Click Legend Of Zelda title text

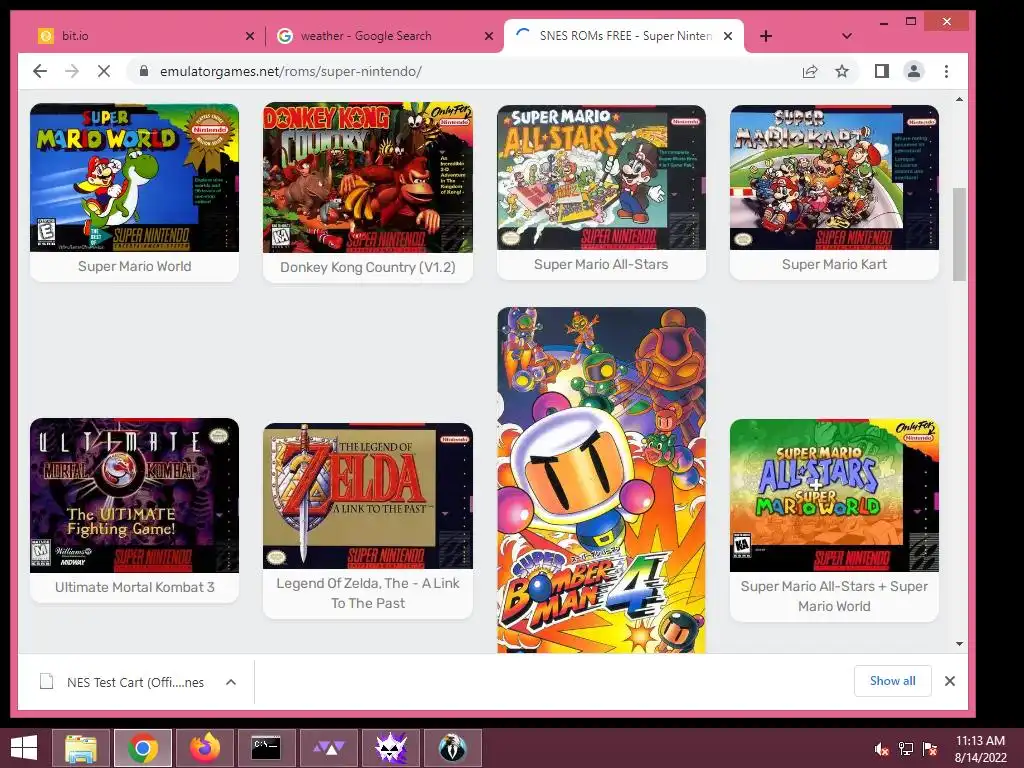click(368, 593)
